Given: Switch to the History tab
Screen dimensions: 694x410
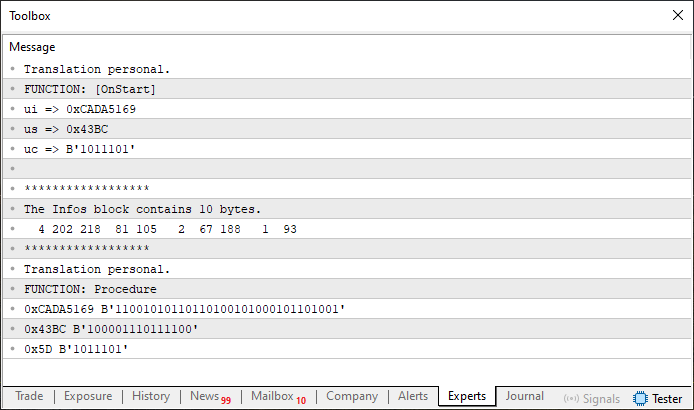Looking at the screenshot, I should pos(151,396).
